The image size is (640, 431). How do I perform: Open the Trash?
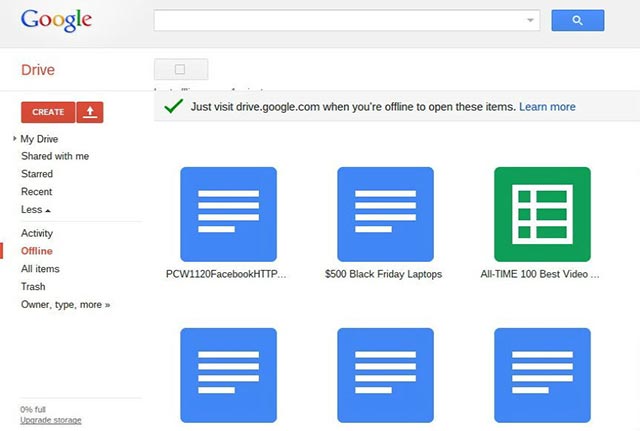tap(33, 287)
